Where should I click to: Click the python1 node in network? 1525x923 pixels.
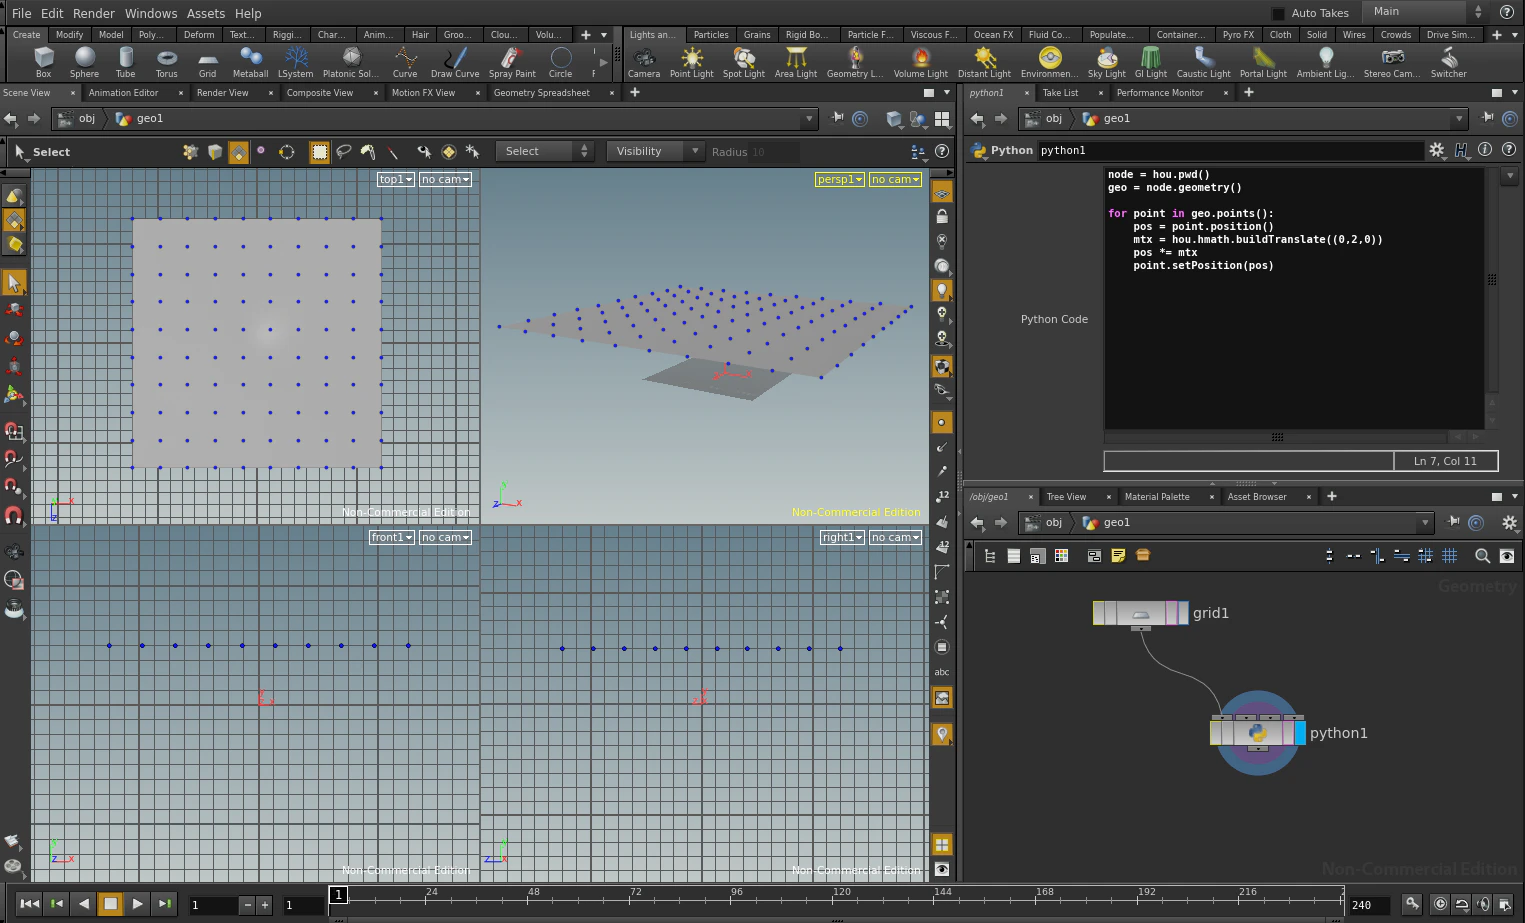point(1257,733)
